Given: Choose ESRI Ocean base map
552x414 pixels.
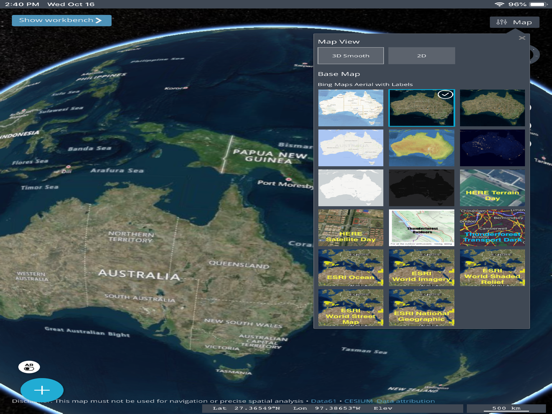Looking at the screenshot, I should click(351, 268).
